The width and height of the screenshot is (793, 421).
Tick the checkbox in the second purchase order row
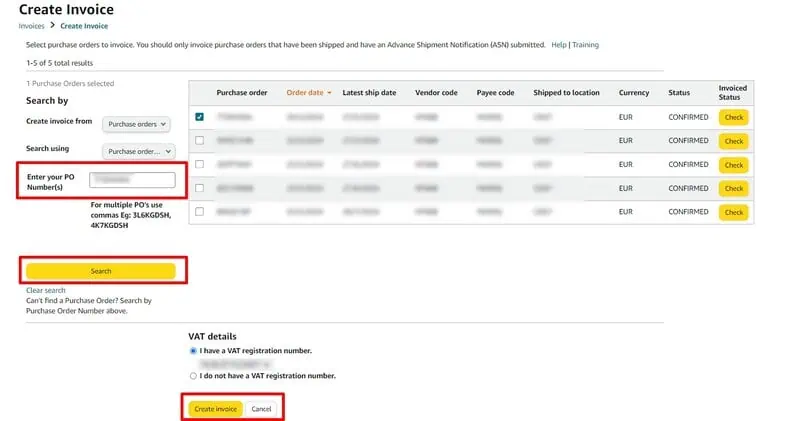[x=200, y=140]
